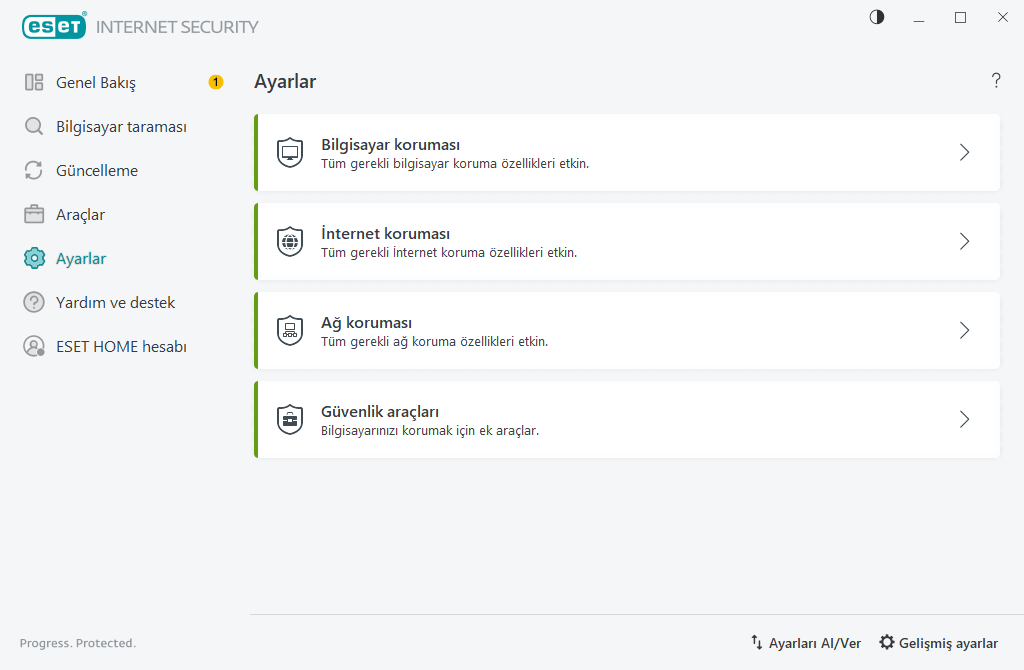Viewport: 1024px width, 670px height.
Task: Click the Yardım ve destek question icon
Action: pos(34,302)
